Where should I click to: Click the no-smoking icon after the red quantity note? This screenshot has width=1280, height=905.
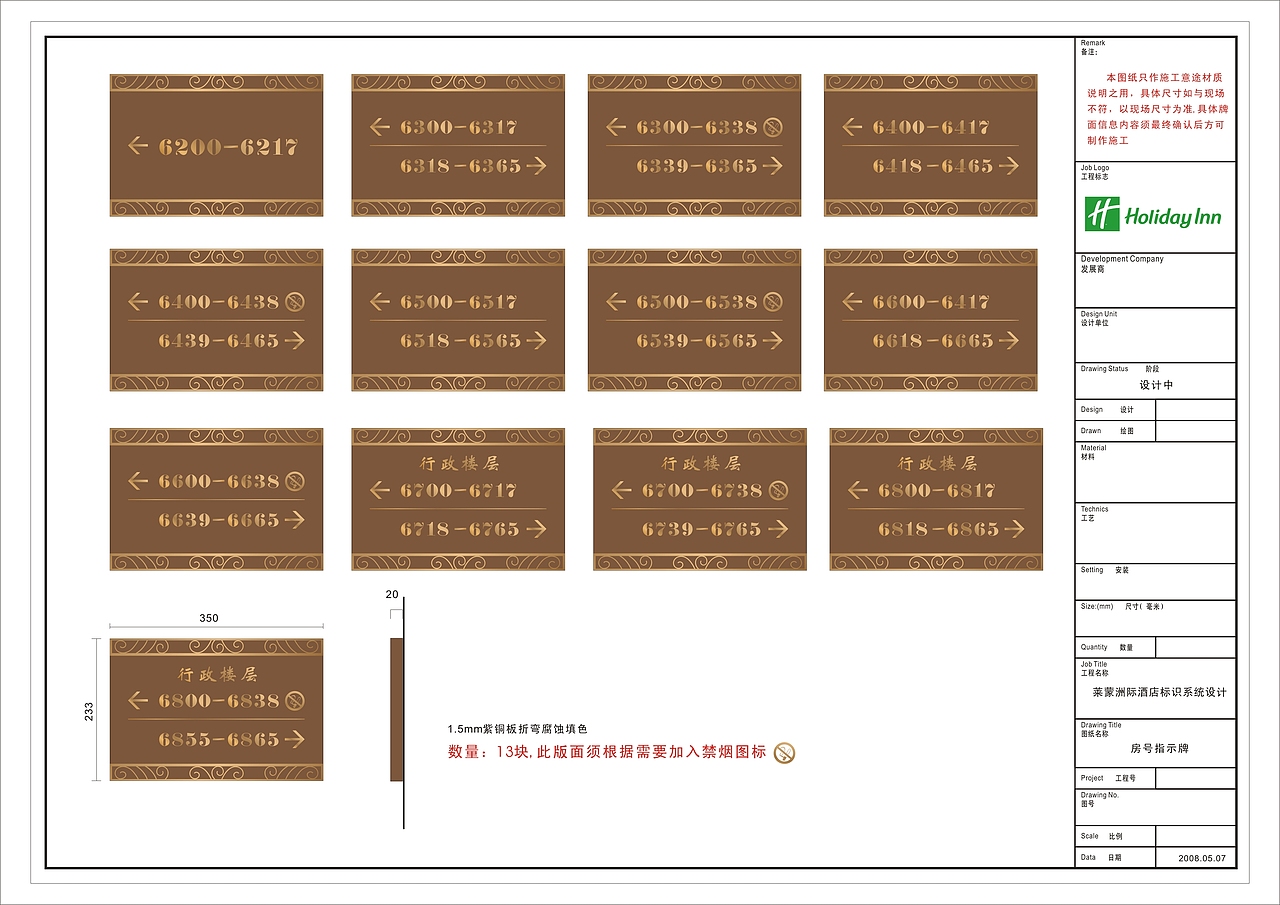pos(786,753)
